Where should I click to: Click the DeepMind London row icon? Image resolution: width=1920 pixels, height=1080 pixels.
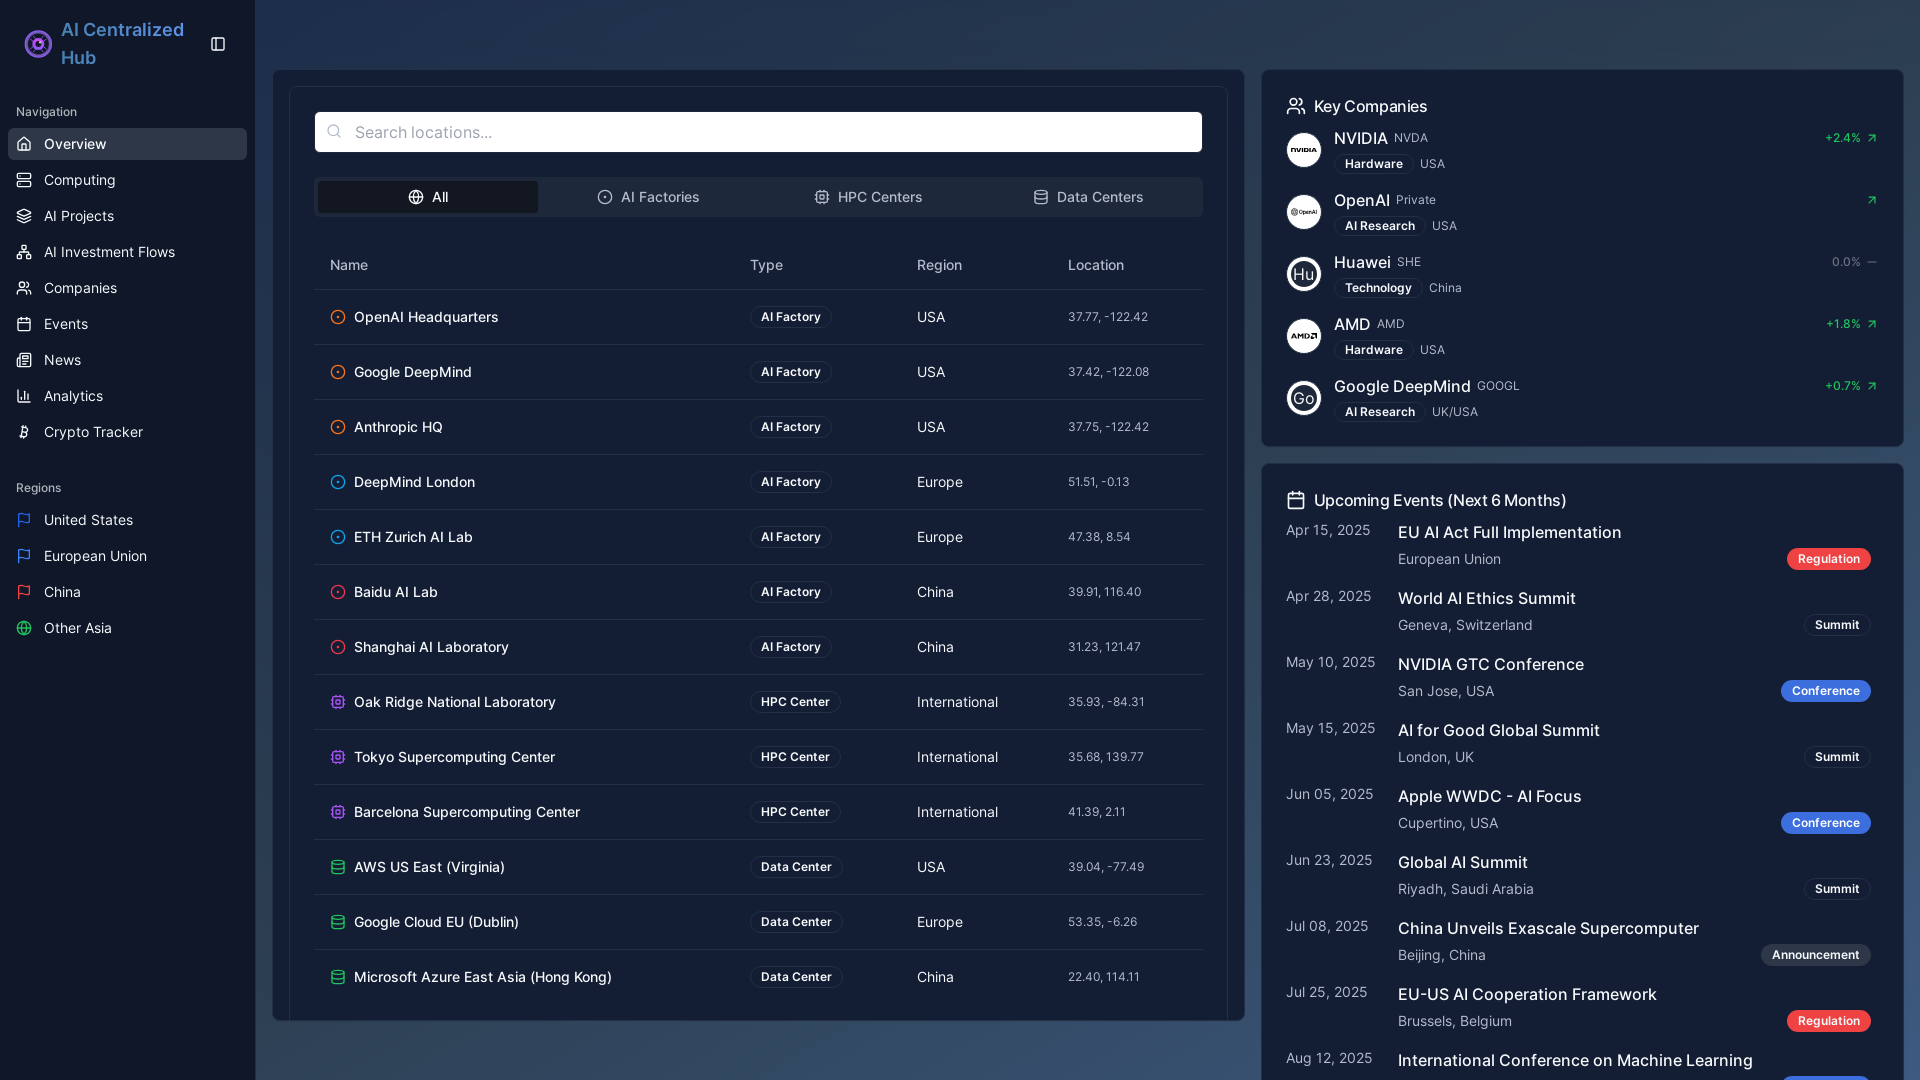tap(338, 482)
